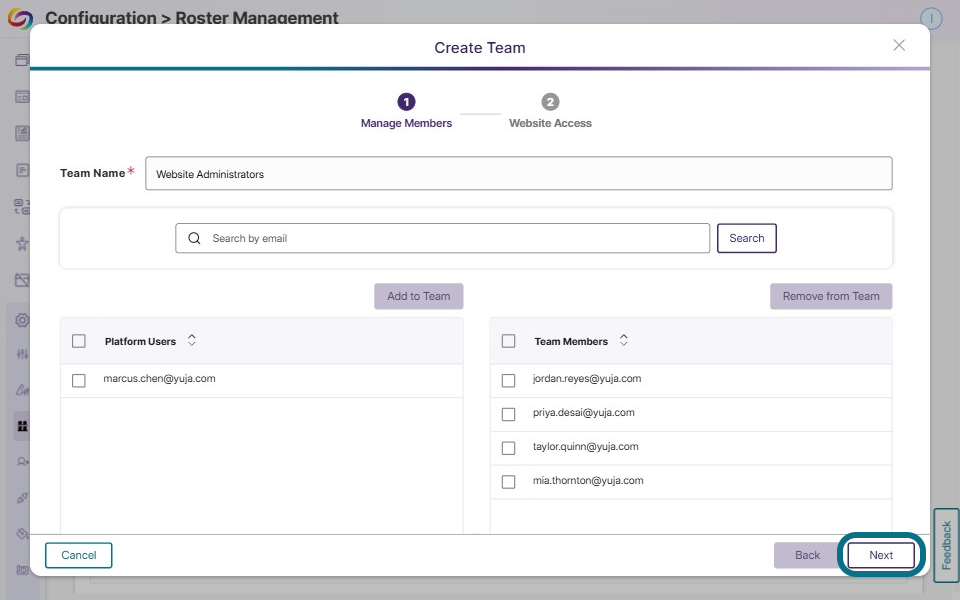Cancel team creation
960x600 pixels.
(78, 555)
